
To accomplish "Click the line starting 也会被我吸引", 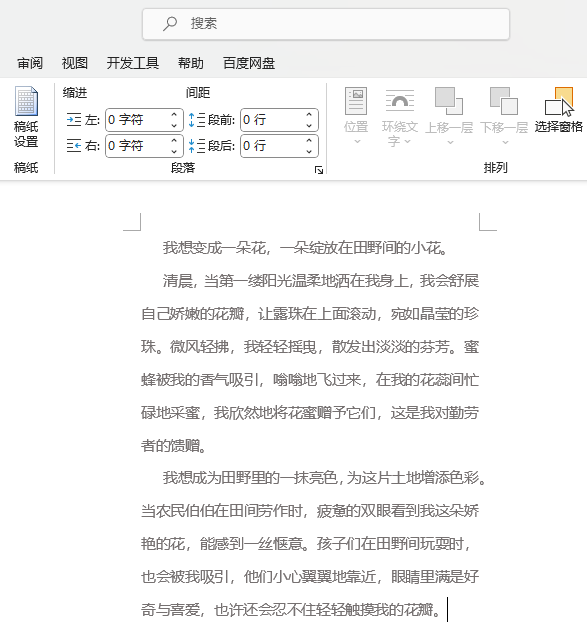I will [x=310, y=577].
